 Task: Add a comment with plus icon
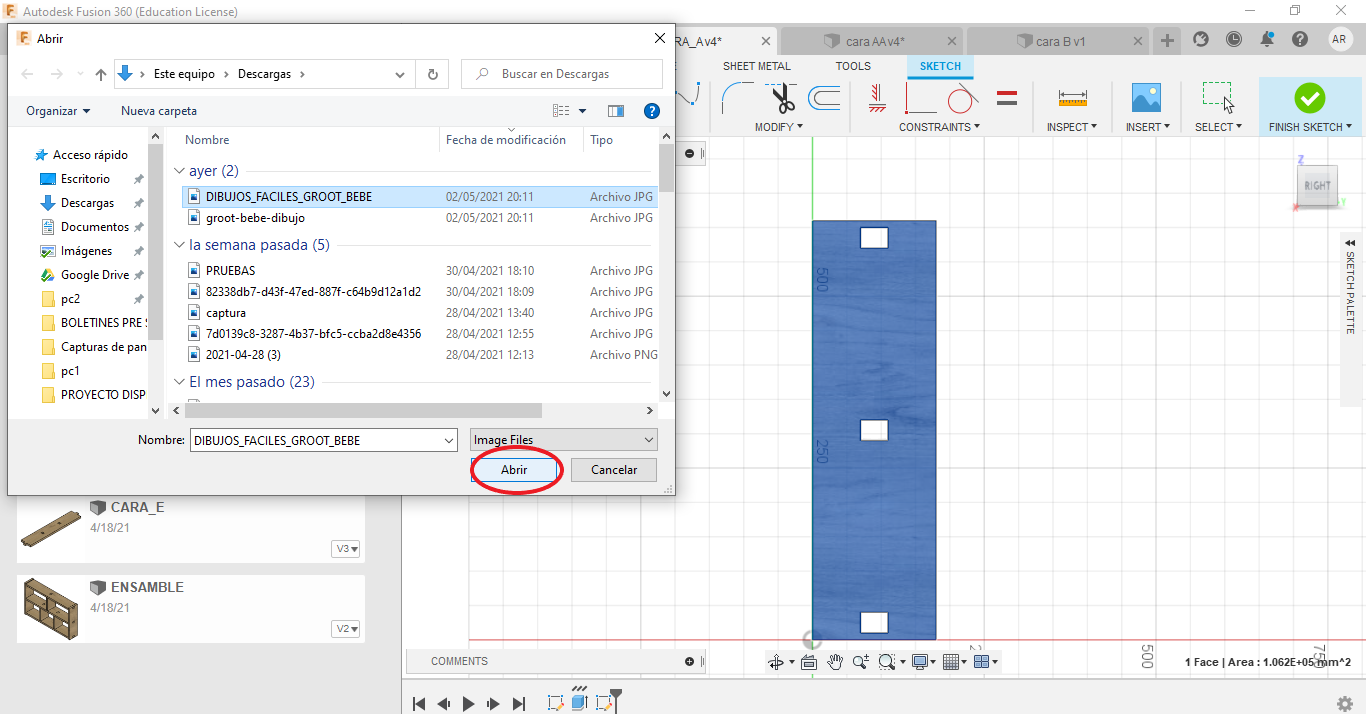tap(689, 661)
